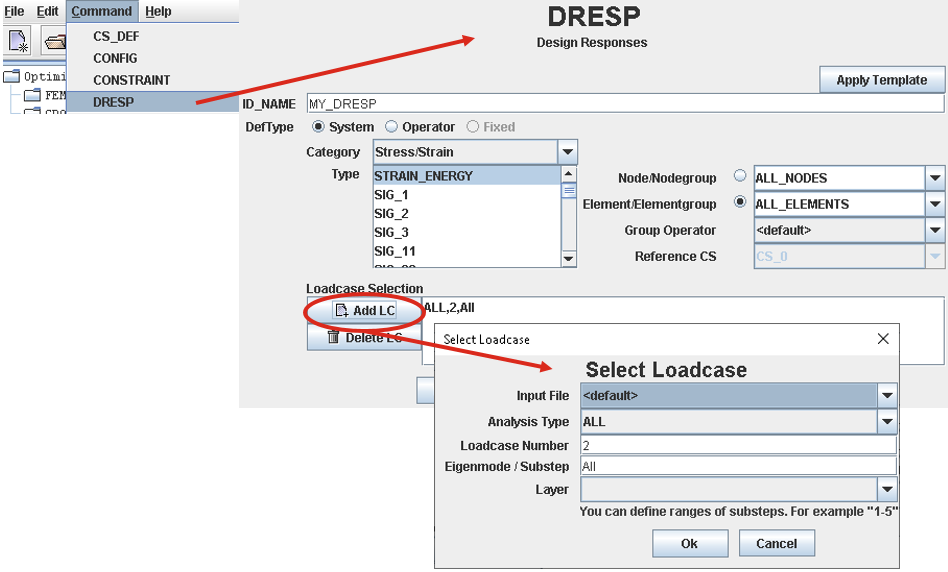Click the Type list scrollbar thumb
Screen dimensions: 948x572
point(568,190)
